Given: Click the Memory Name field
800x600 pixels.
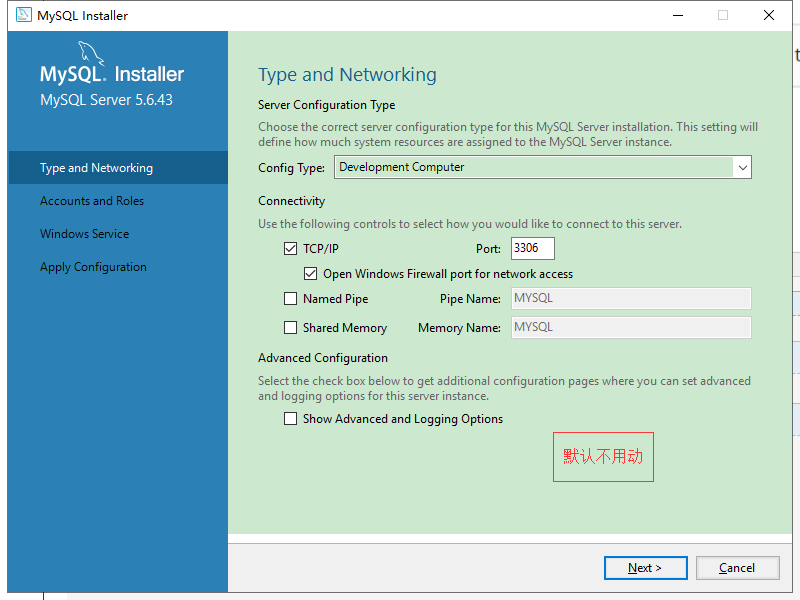Looking at the screenshot, I should 631,328.
